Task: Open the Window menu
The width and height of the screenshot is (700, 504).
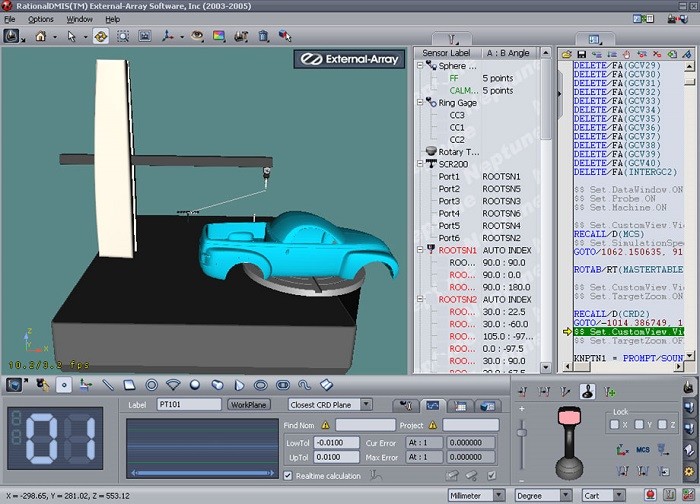Action: [80, 19]
